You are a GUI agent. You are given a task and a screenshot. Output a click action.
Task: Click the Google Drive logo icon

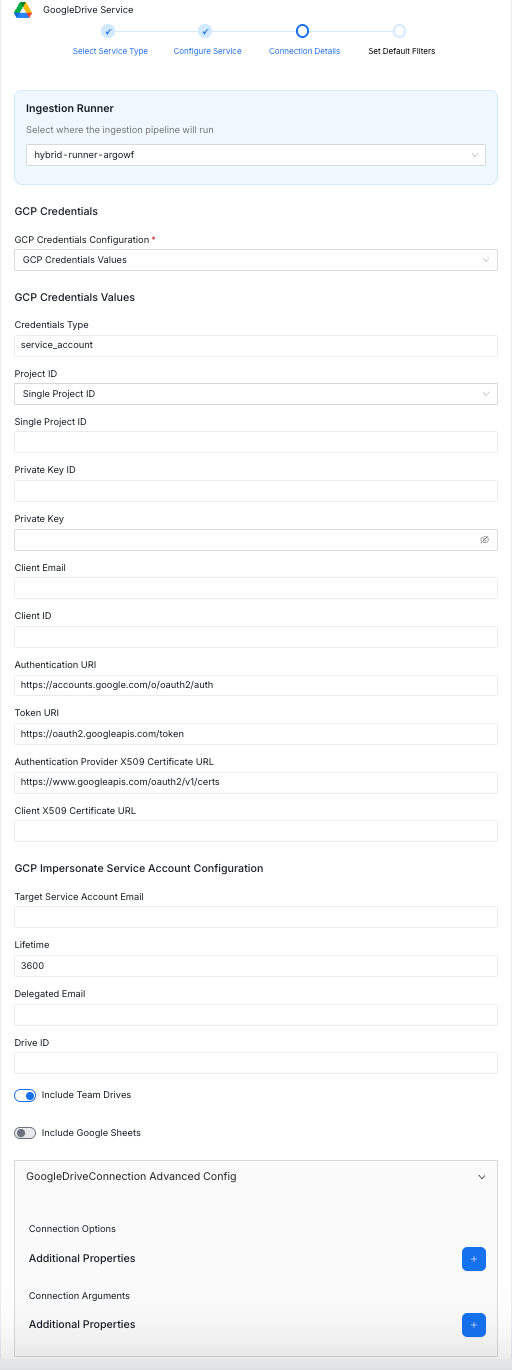pyautogui.click(x=23, y=9)
